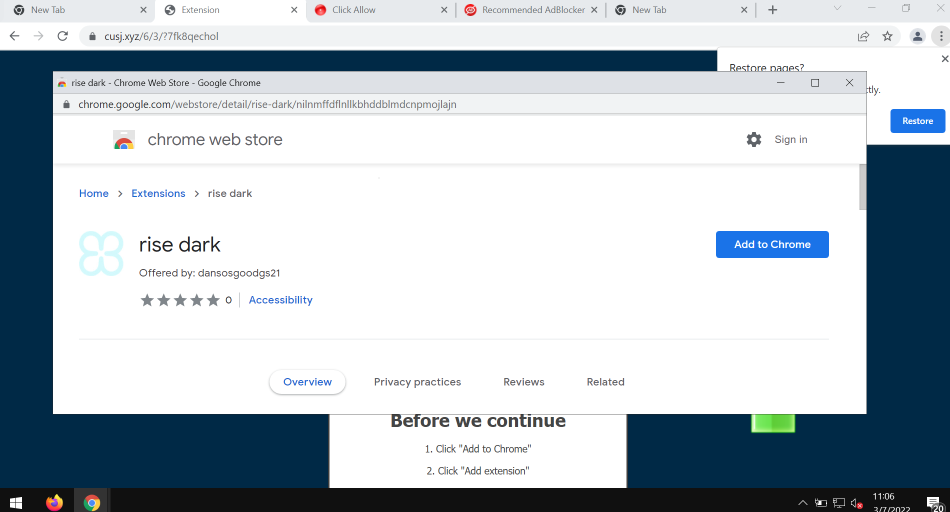950x512 pixels.
Task: Open the Chrome profile avatar icon
Action: pos(917,36)
